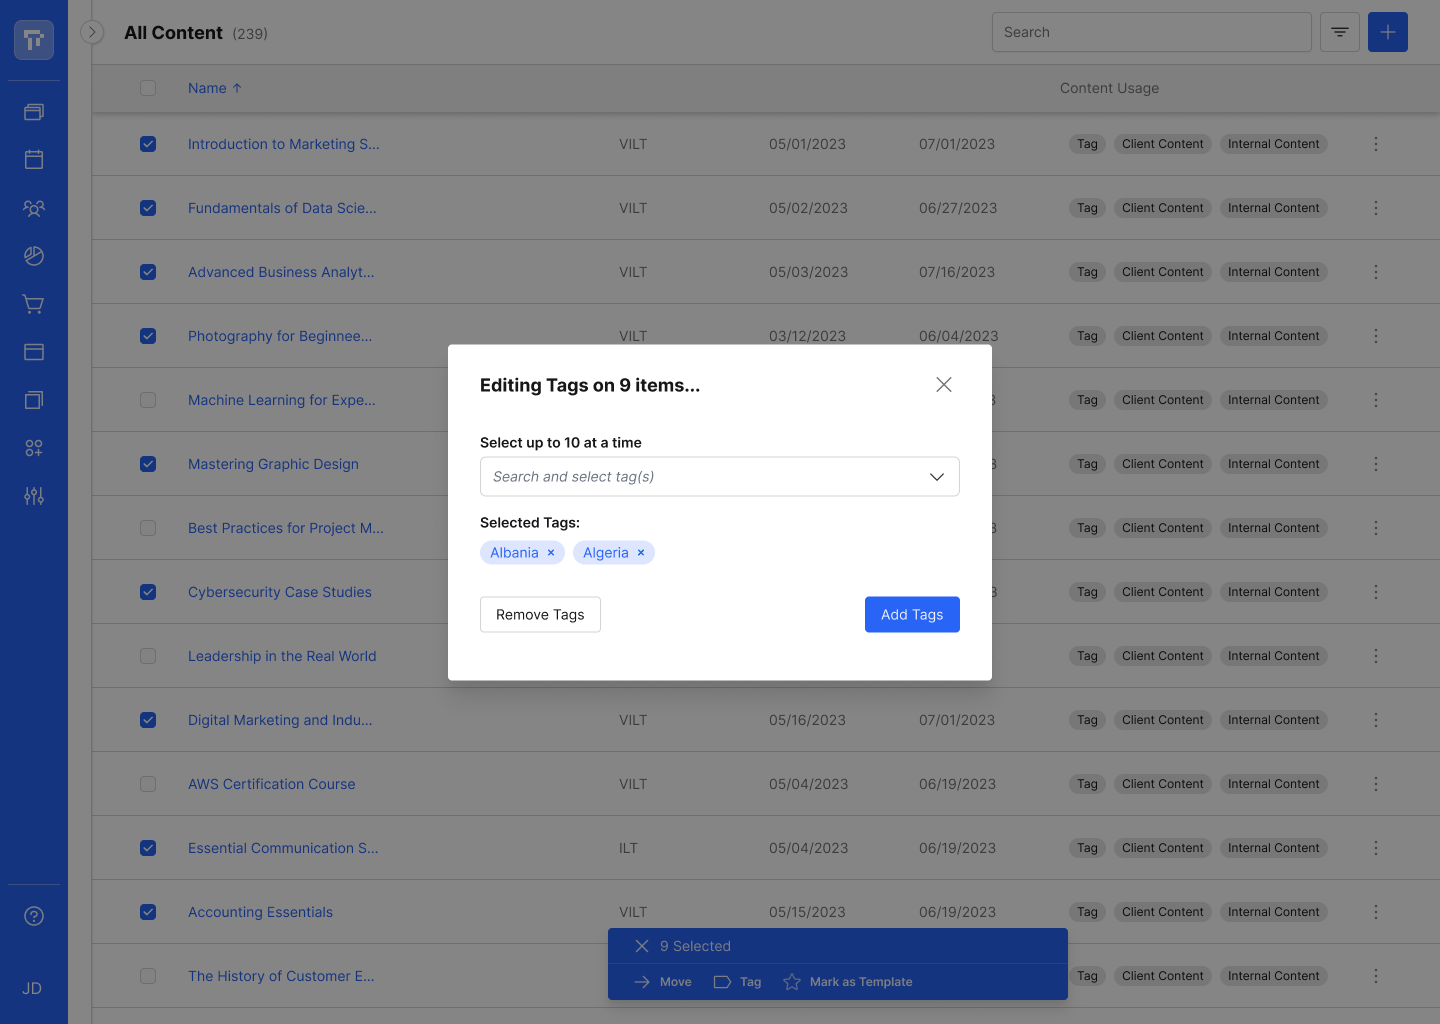Click the Tag chip in Introduction to Marketing row

1087,144
